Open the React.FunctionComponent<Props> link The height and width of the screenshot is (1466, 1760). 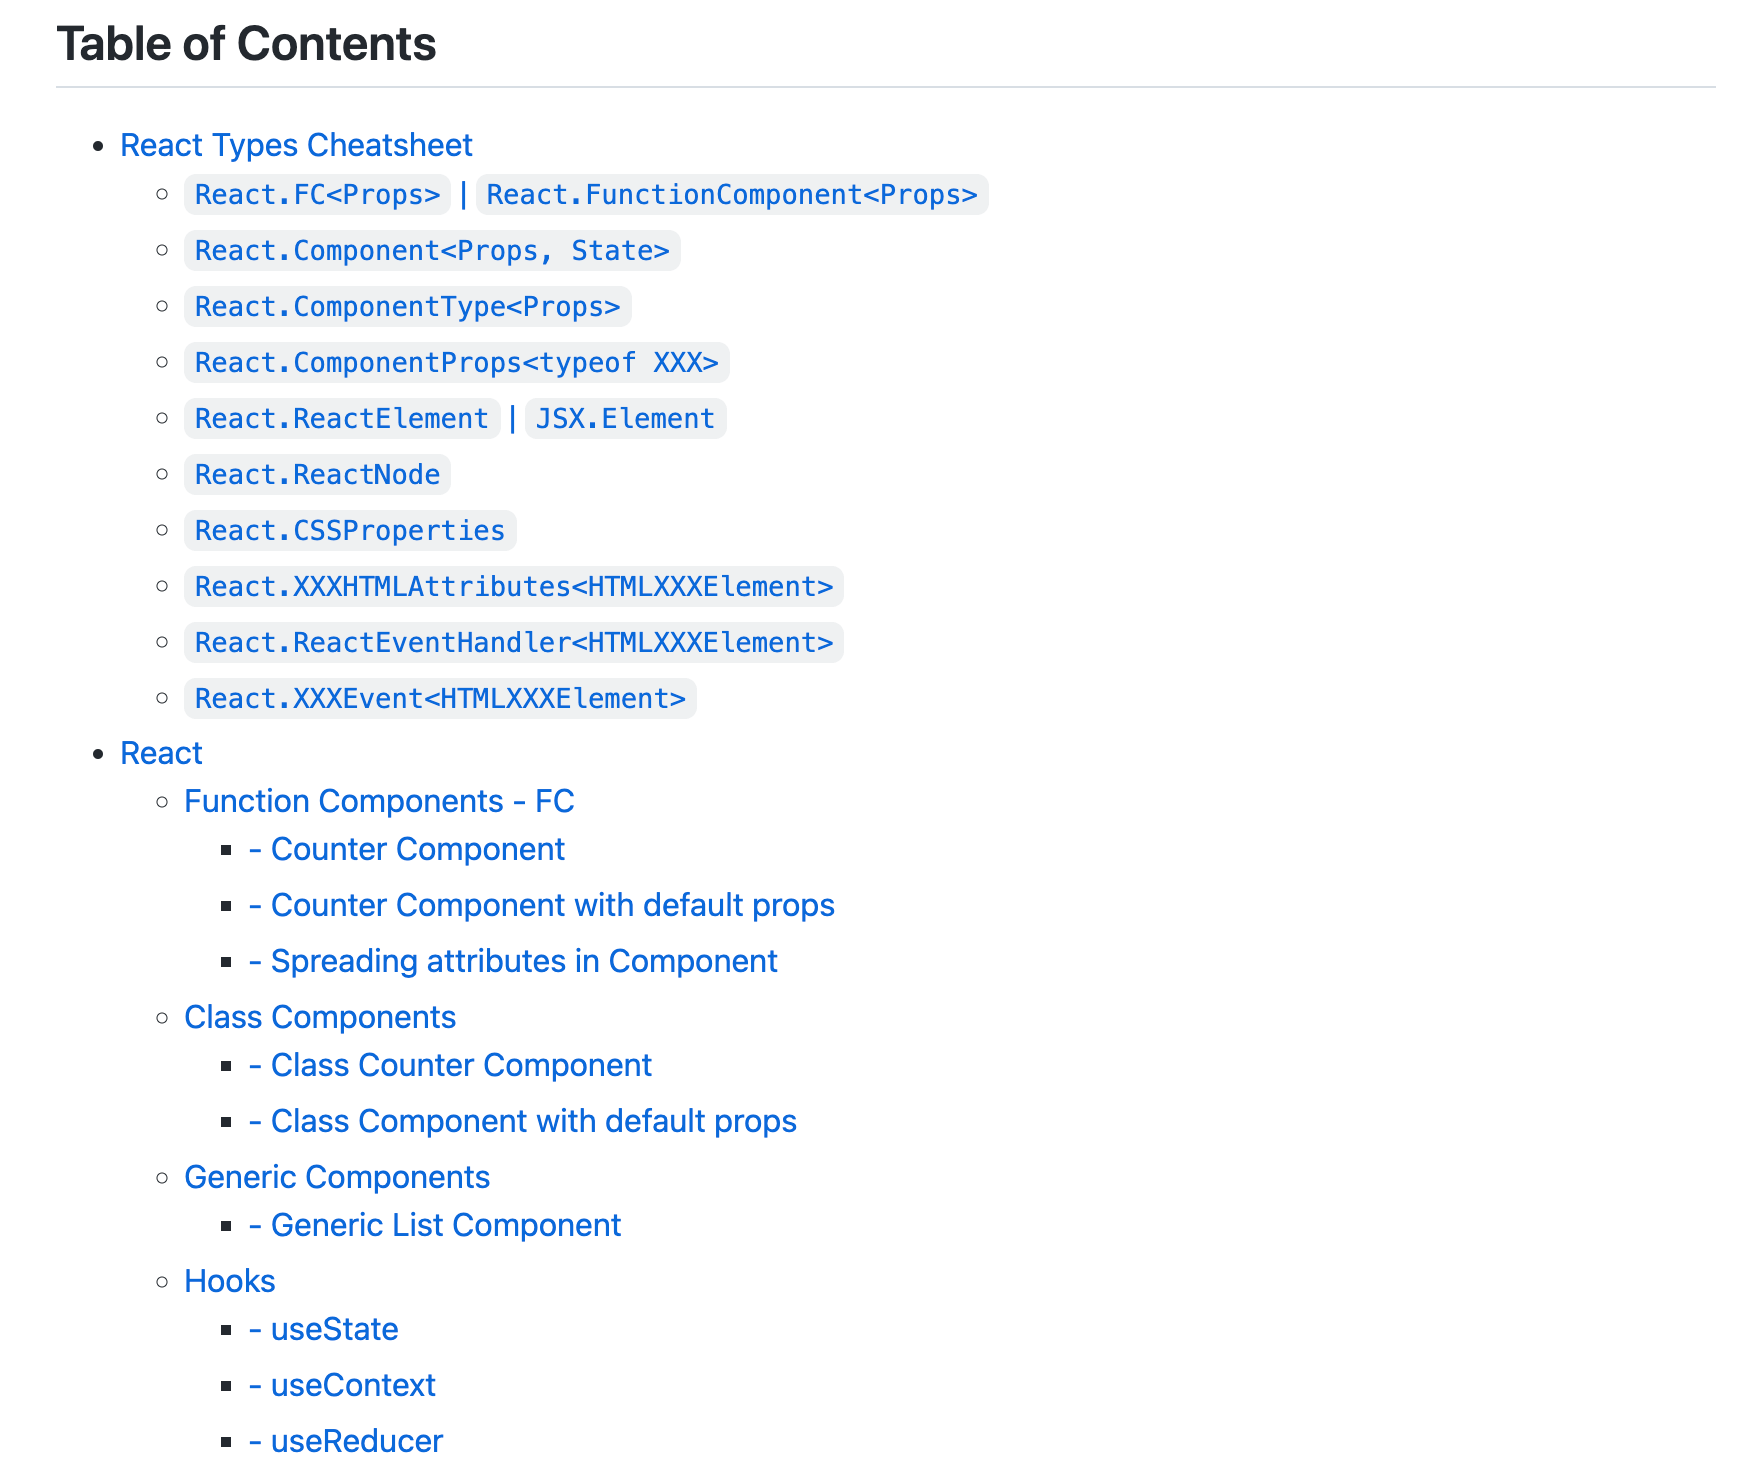click(x=731, y=195)
